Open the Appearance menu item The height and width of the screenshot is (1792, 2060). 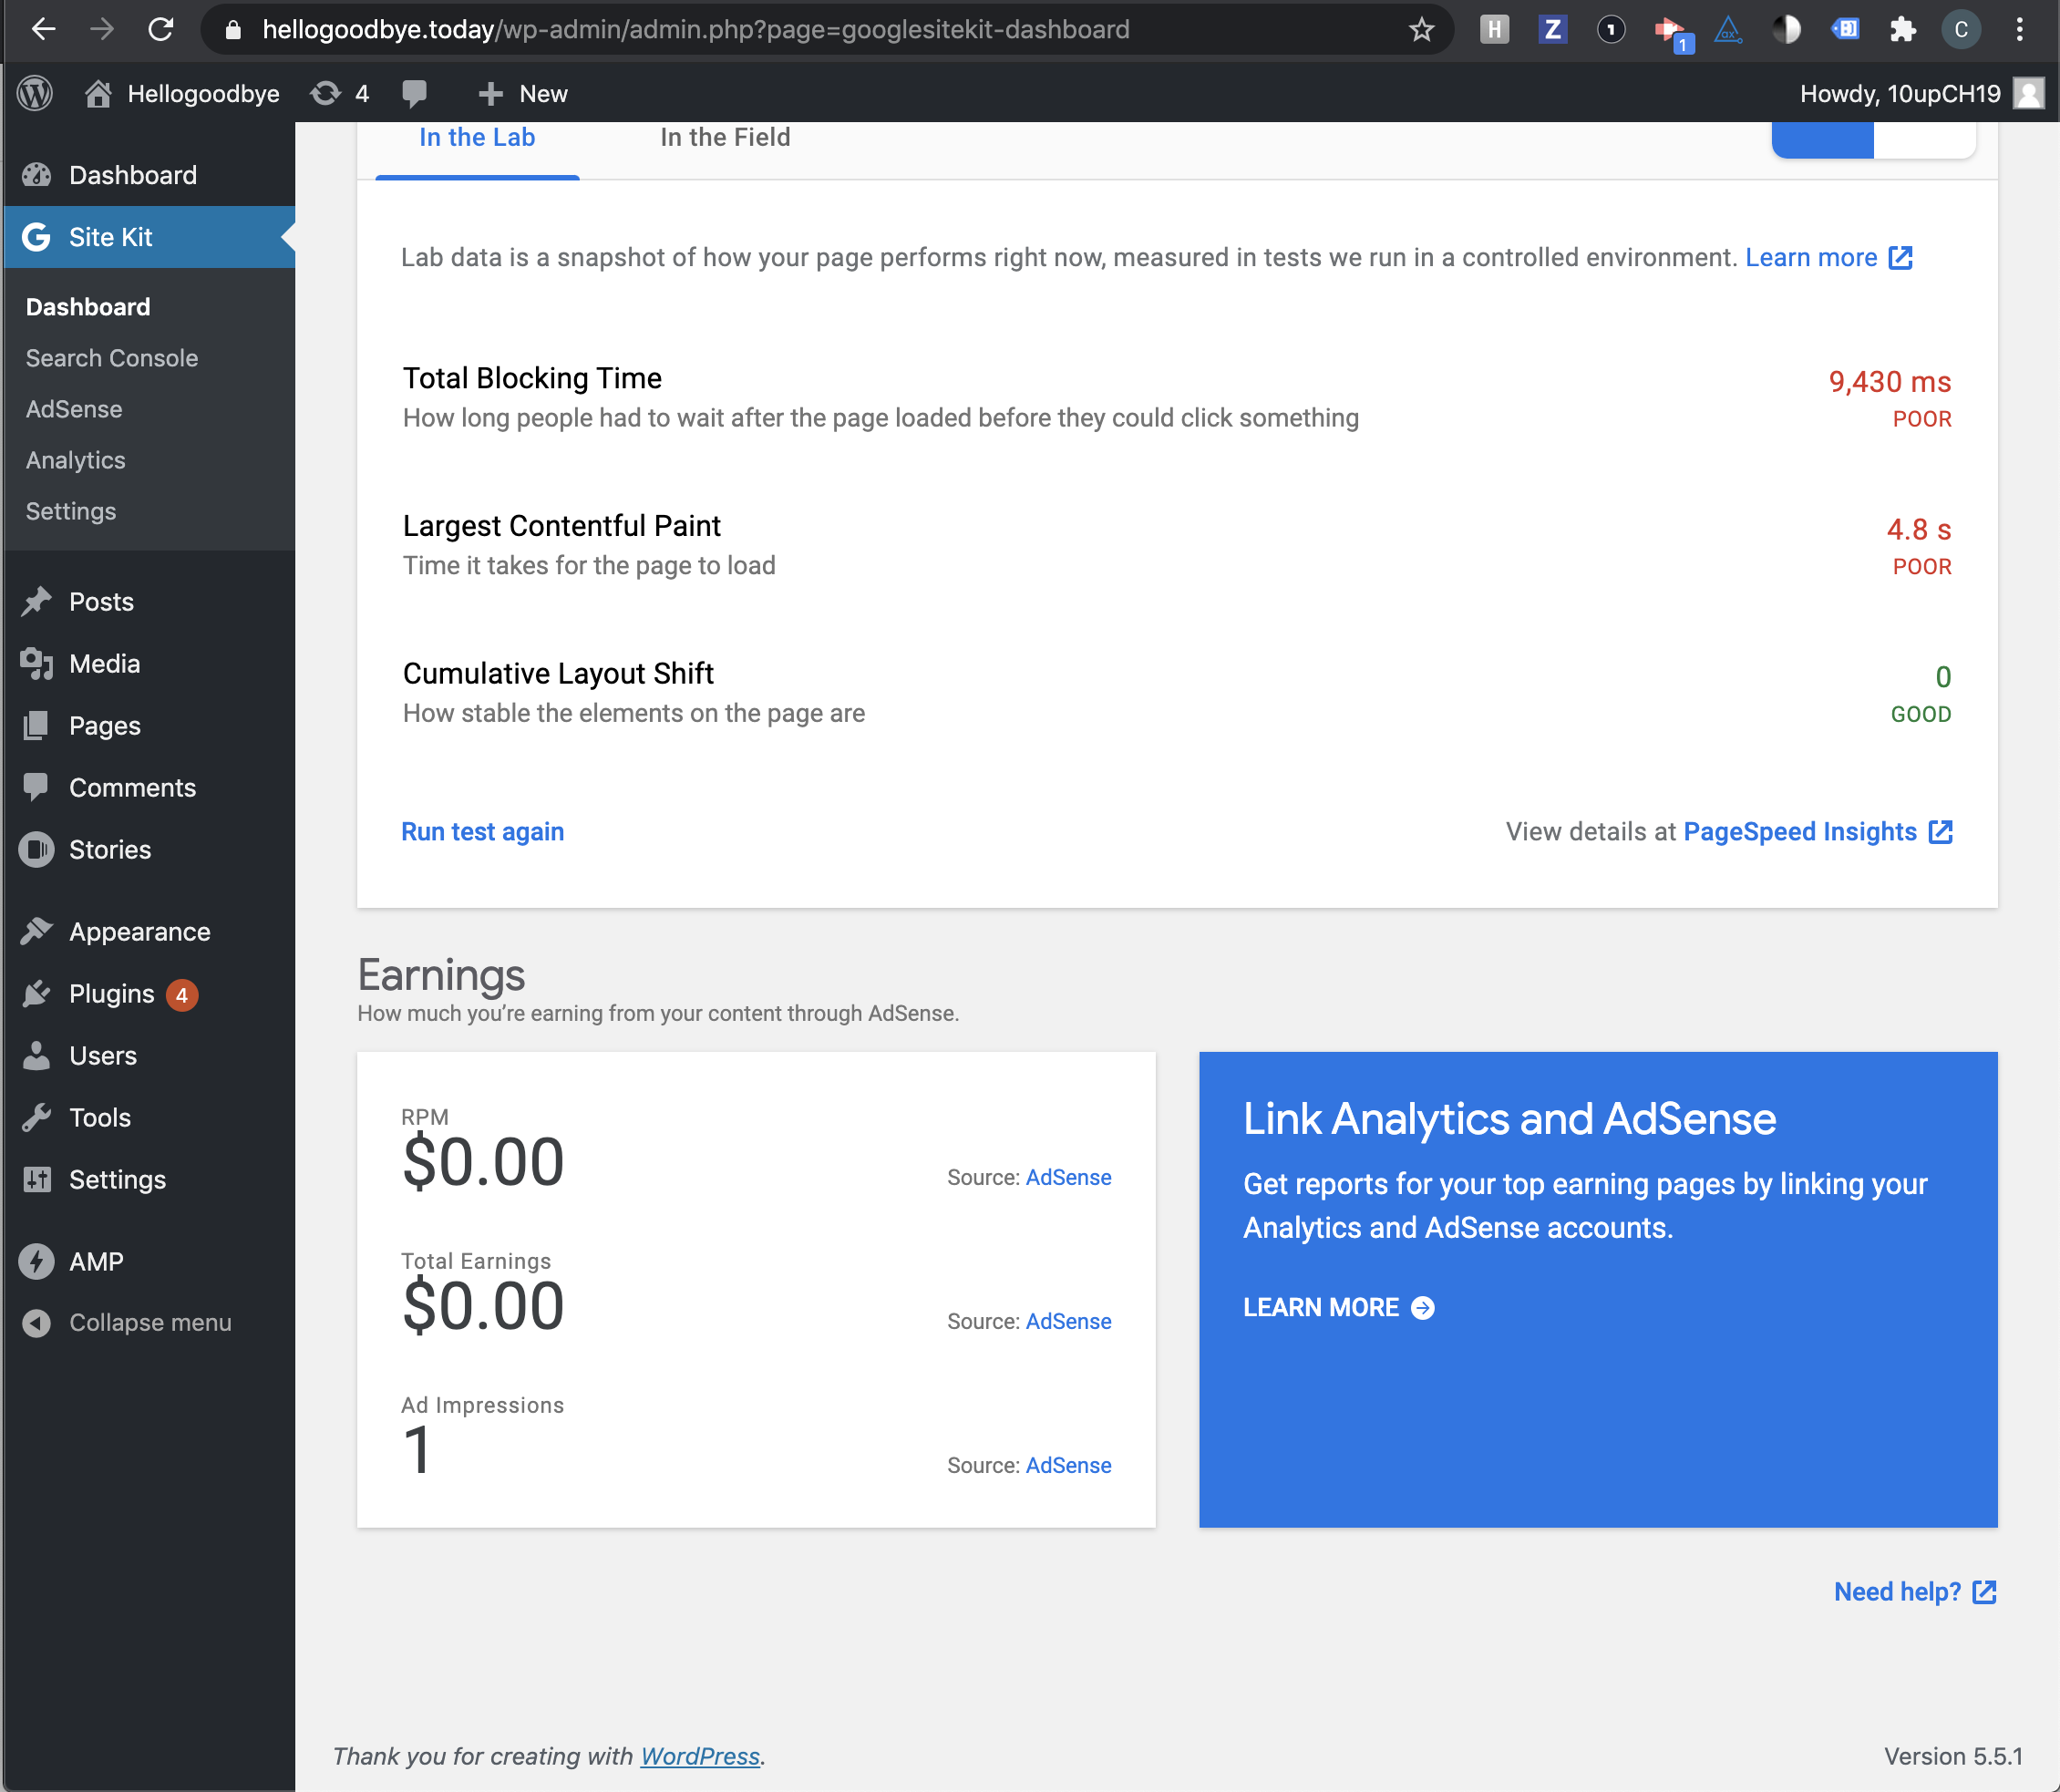[150, 931]
